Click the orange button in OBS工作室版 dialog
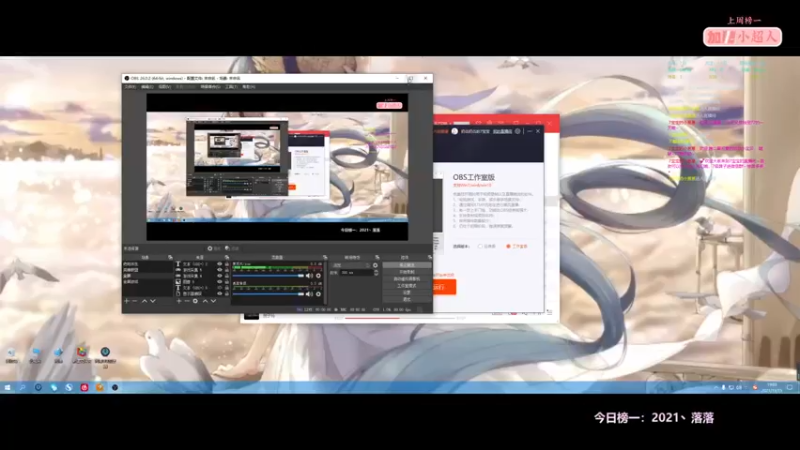Screen dimensions: 800x450 [443, 287]
